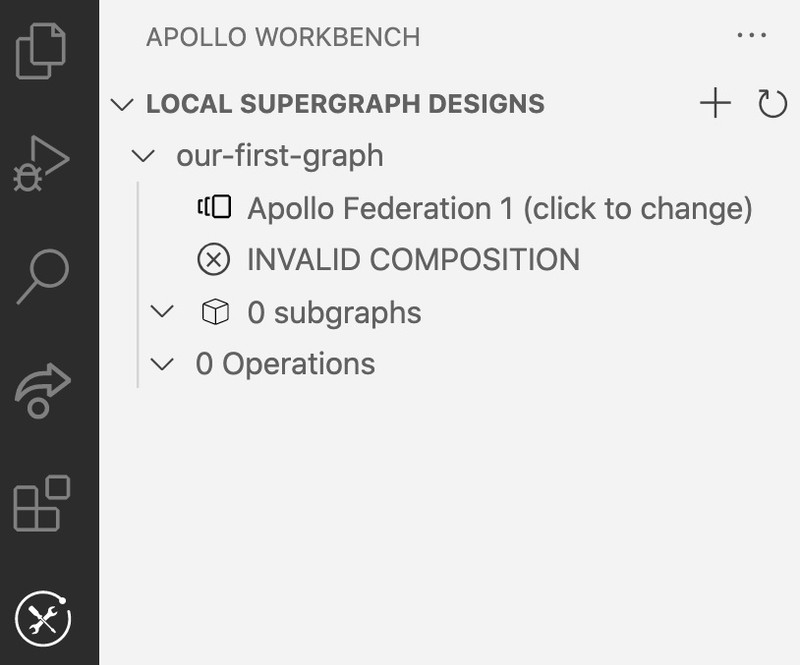Image resolution: width=800 pixels, height=665 pixels.
Task: Click the federation version icon
Action: [214, 207]
